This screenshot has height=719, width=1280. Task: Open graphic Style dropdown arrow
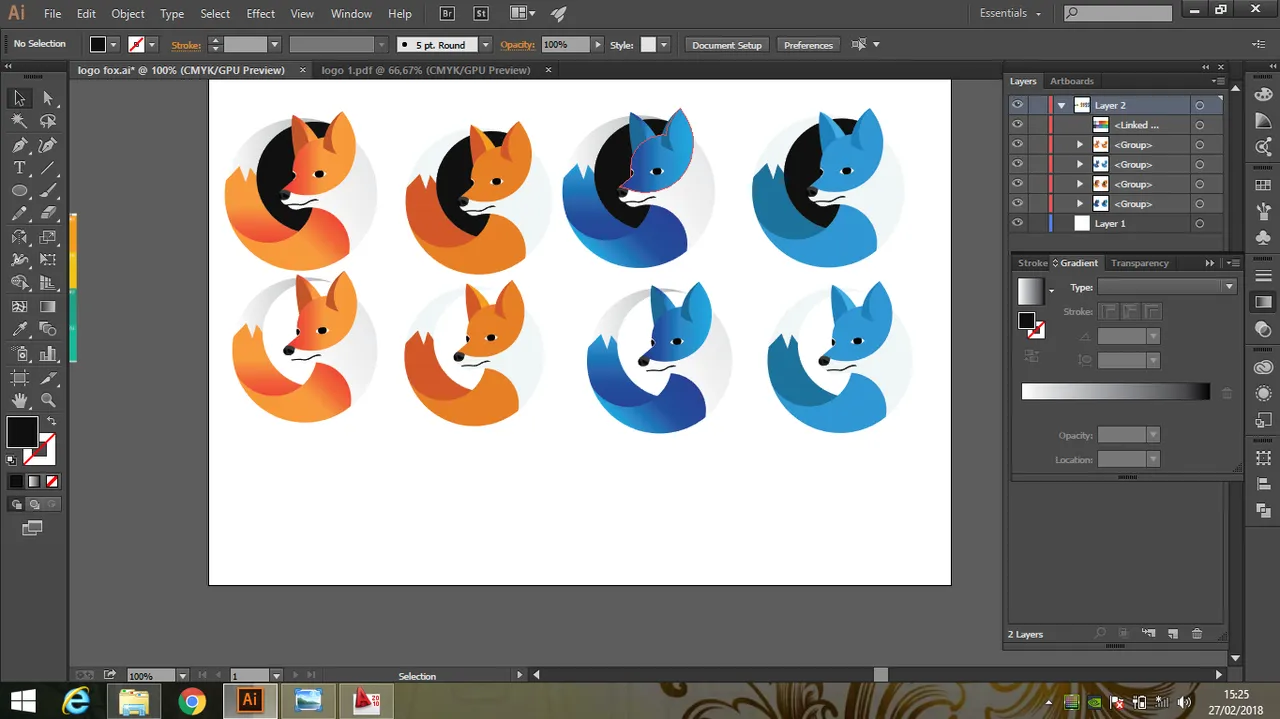[x=663, y=45]
